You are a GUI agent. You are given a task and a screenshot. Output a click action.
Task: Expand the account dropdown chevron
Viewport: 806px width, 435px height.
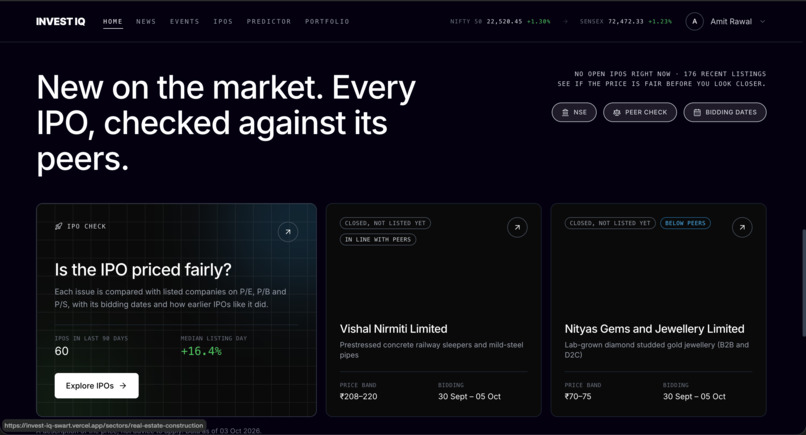pos(763,22)
